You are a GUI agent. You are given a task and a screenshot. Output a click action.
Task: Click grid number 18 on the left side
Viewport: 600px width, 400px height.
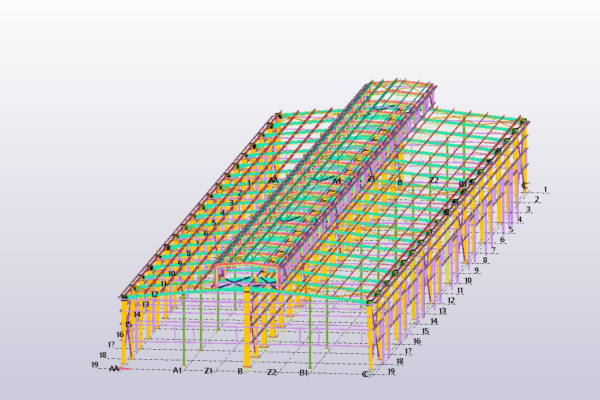point(103,355)
